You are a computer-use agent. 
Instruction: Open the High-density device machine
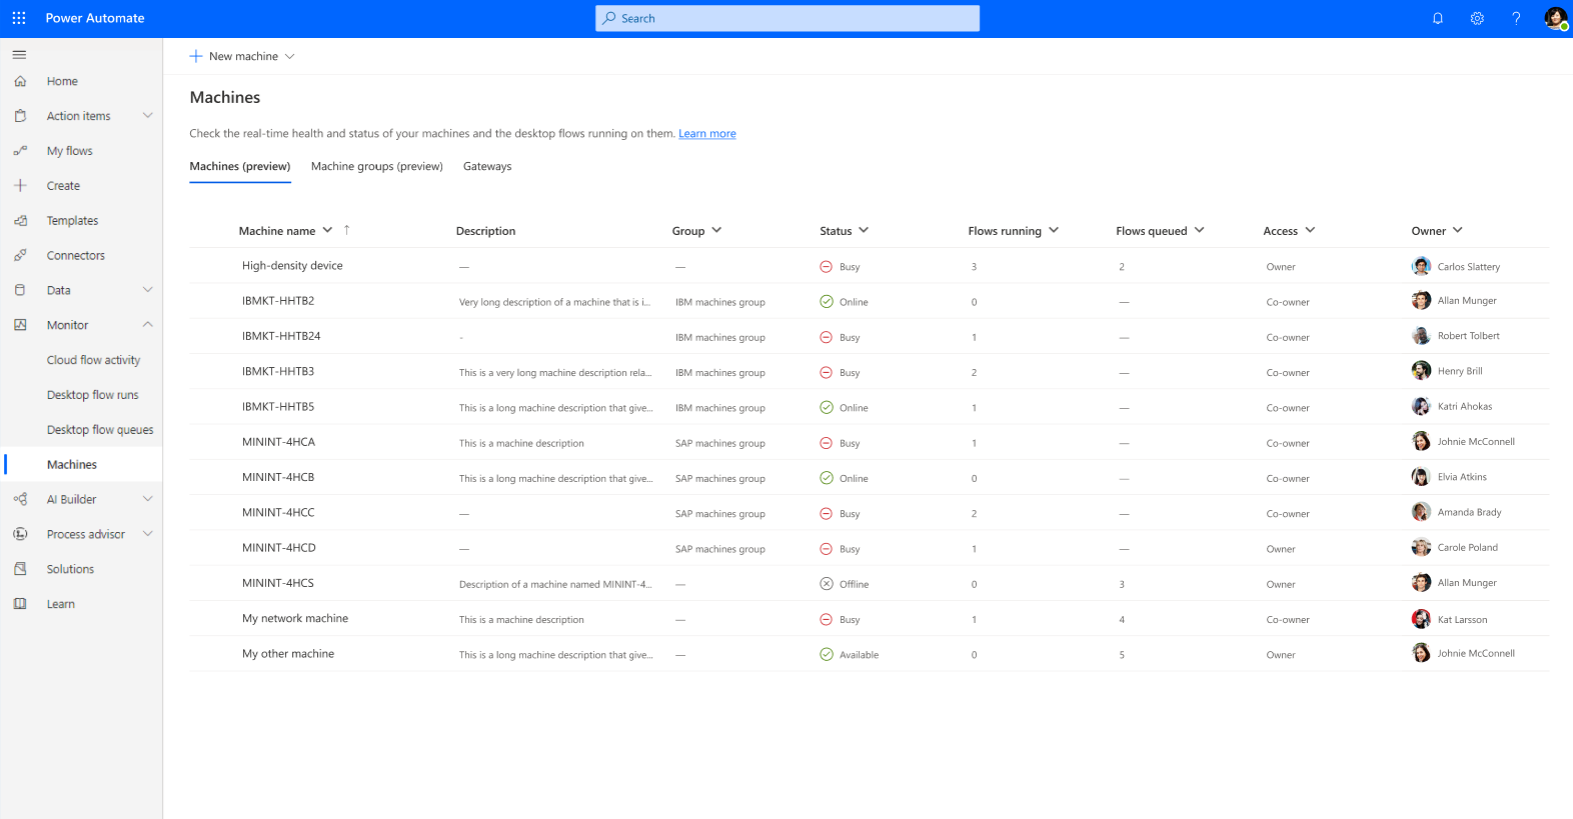292,266
